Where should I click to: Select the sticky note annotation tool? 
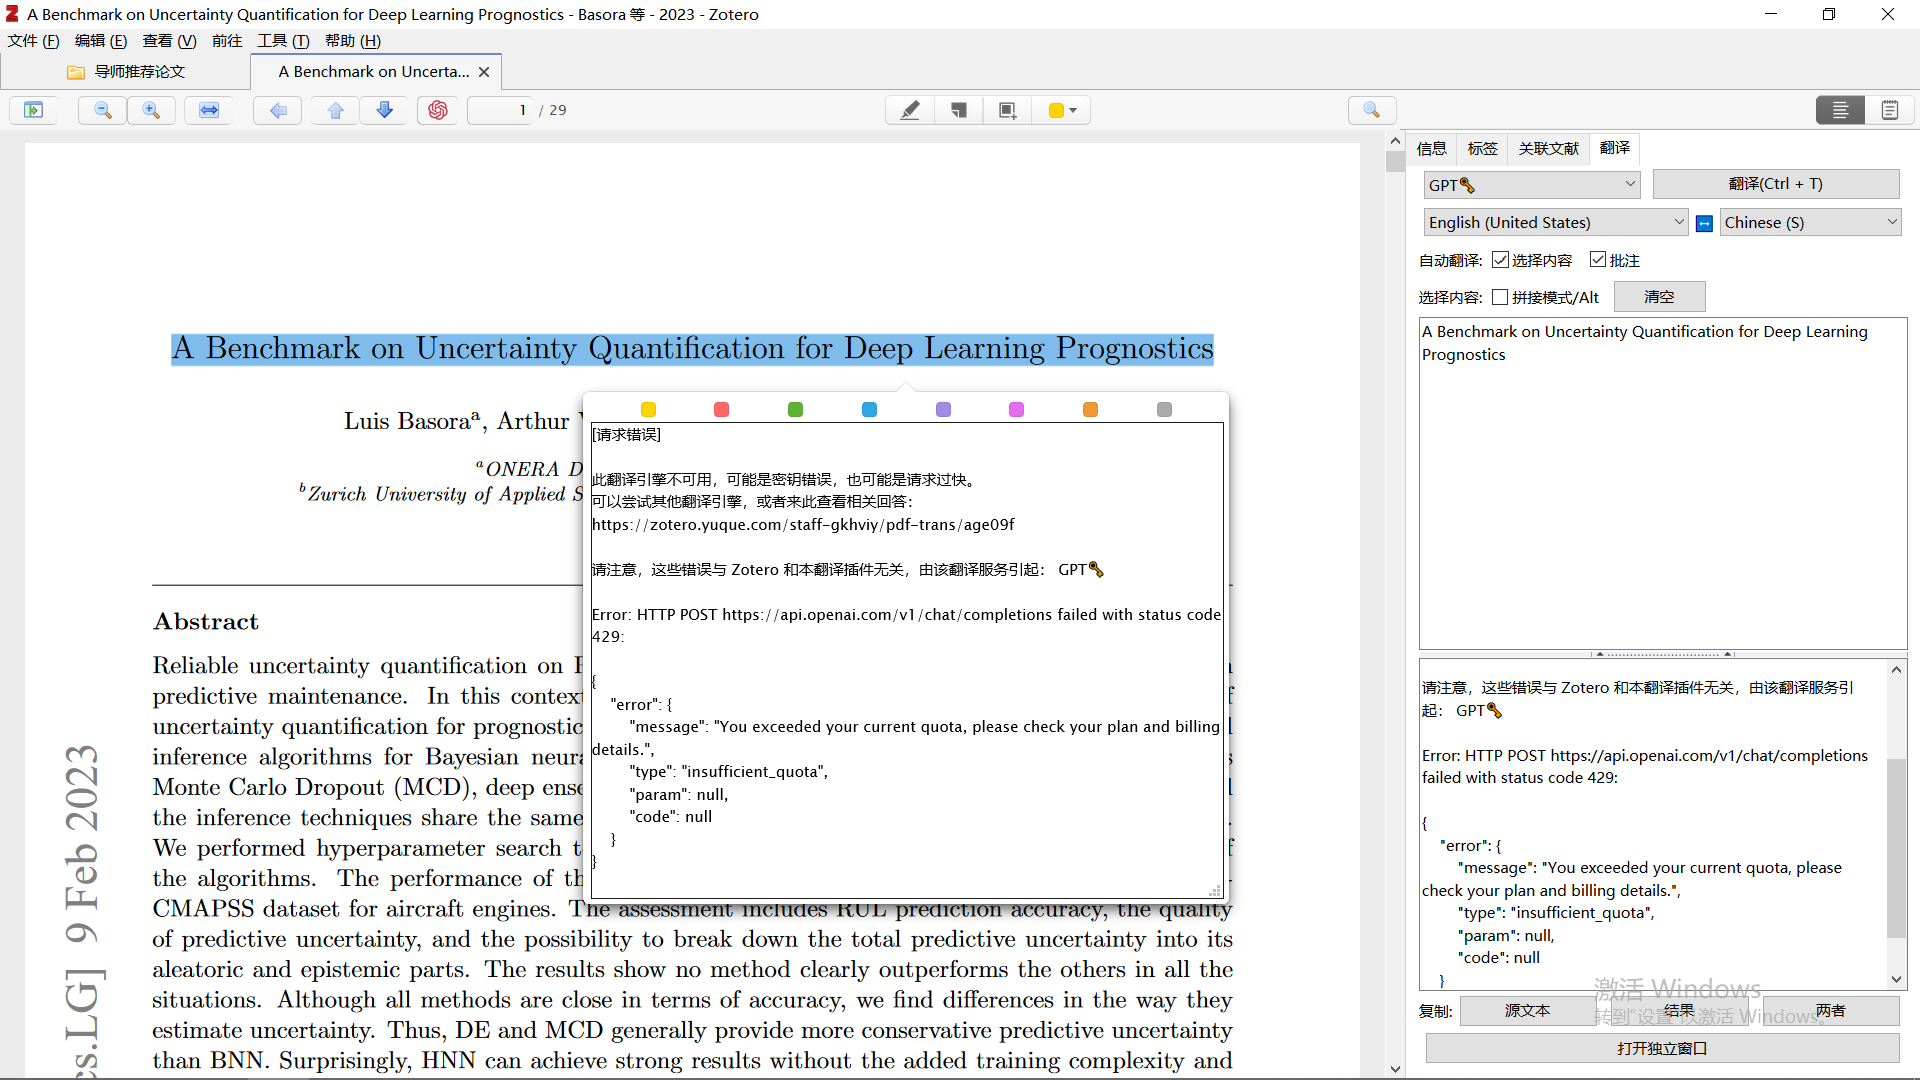958,110
